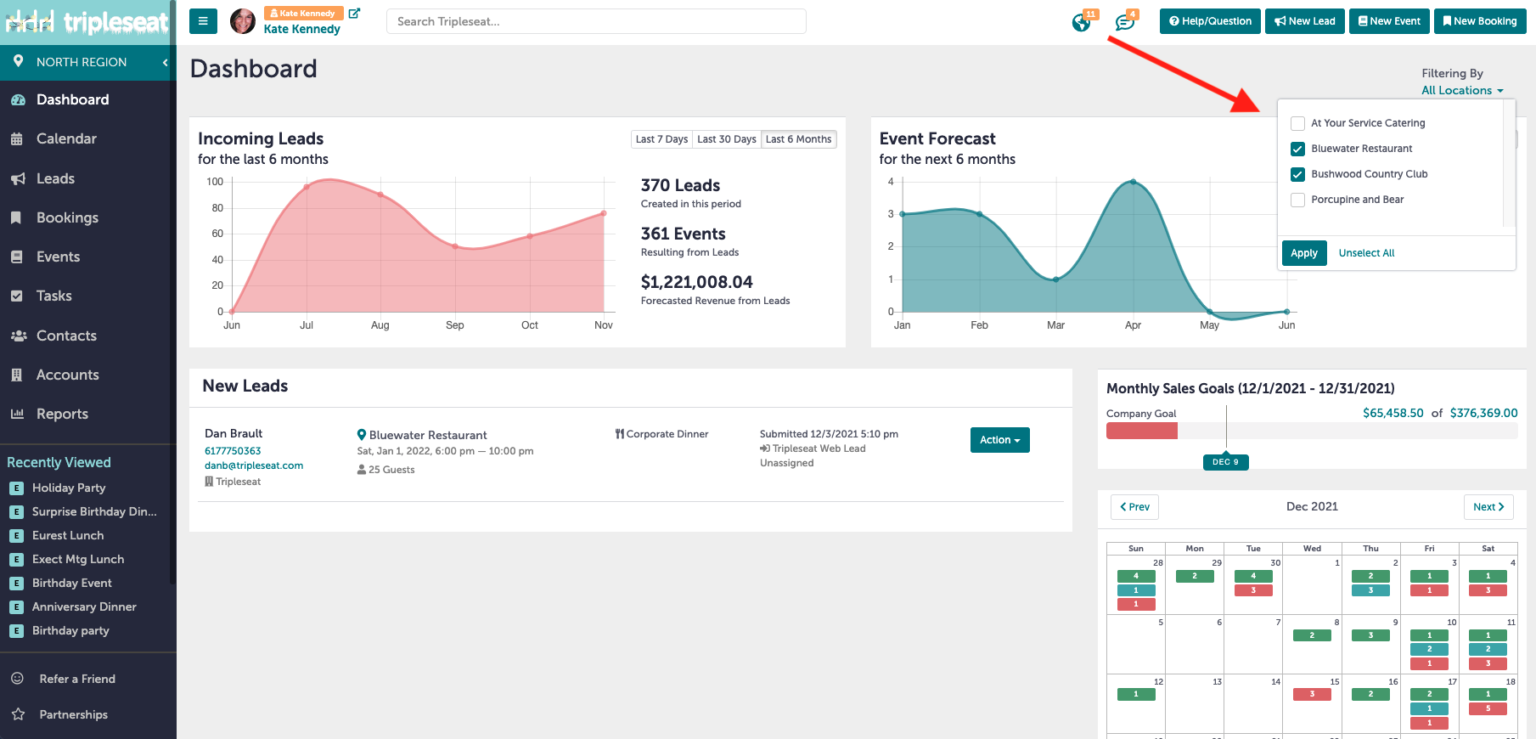Enable the Porcupine and Bear checkbox
The width and height of the screenshot is (1536, 739).
1298,200
